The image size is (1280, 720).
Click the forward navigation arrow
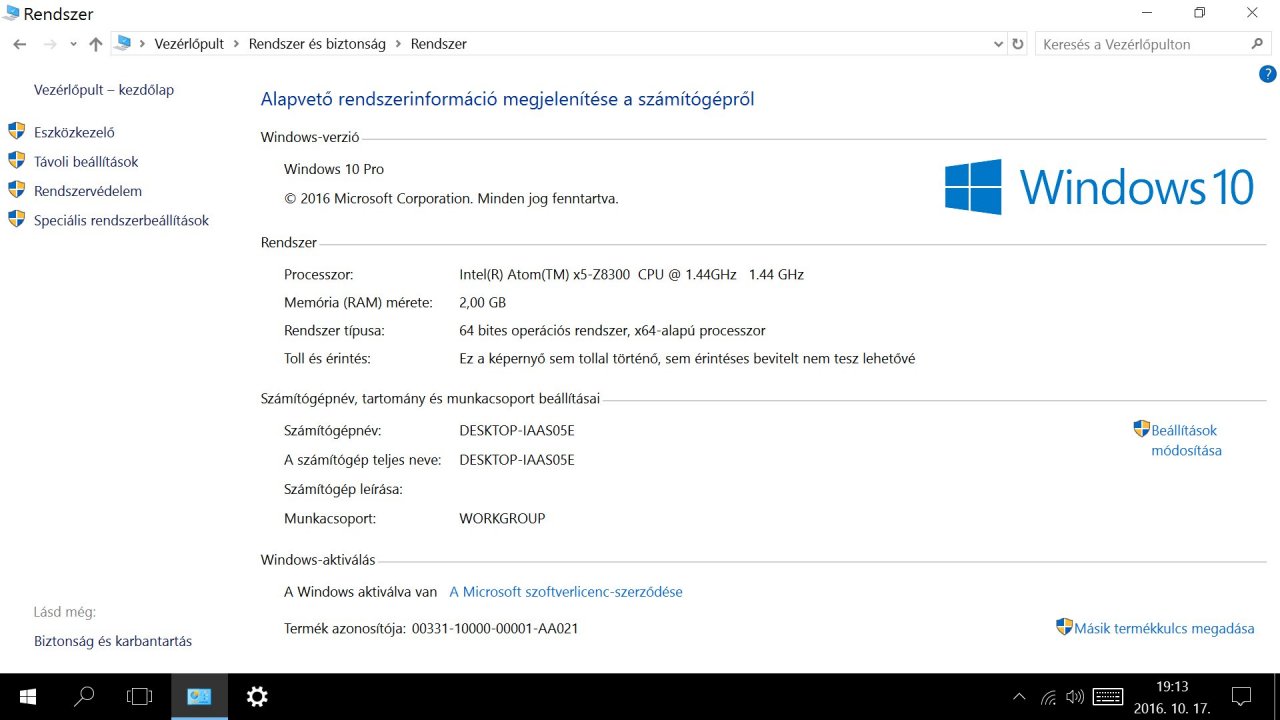click(50, 44)
